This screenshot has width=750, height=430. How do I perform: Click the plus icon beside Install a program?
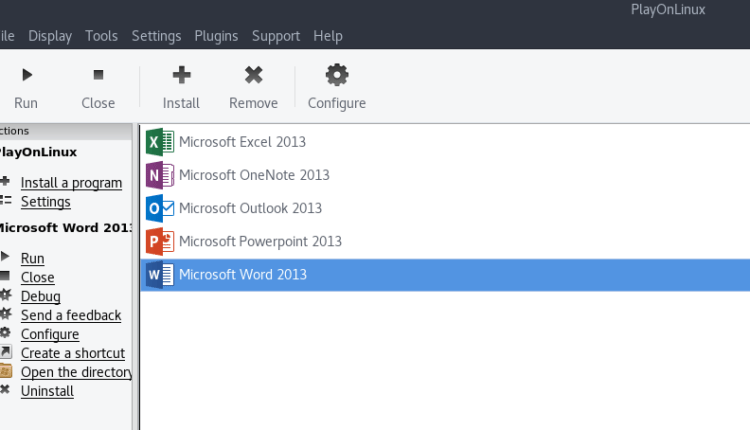coord(5,181)
